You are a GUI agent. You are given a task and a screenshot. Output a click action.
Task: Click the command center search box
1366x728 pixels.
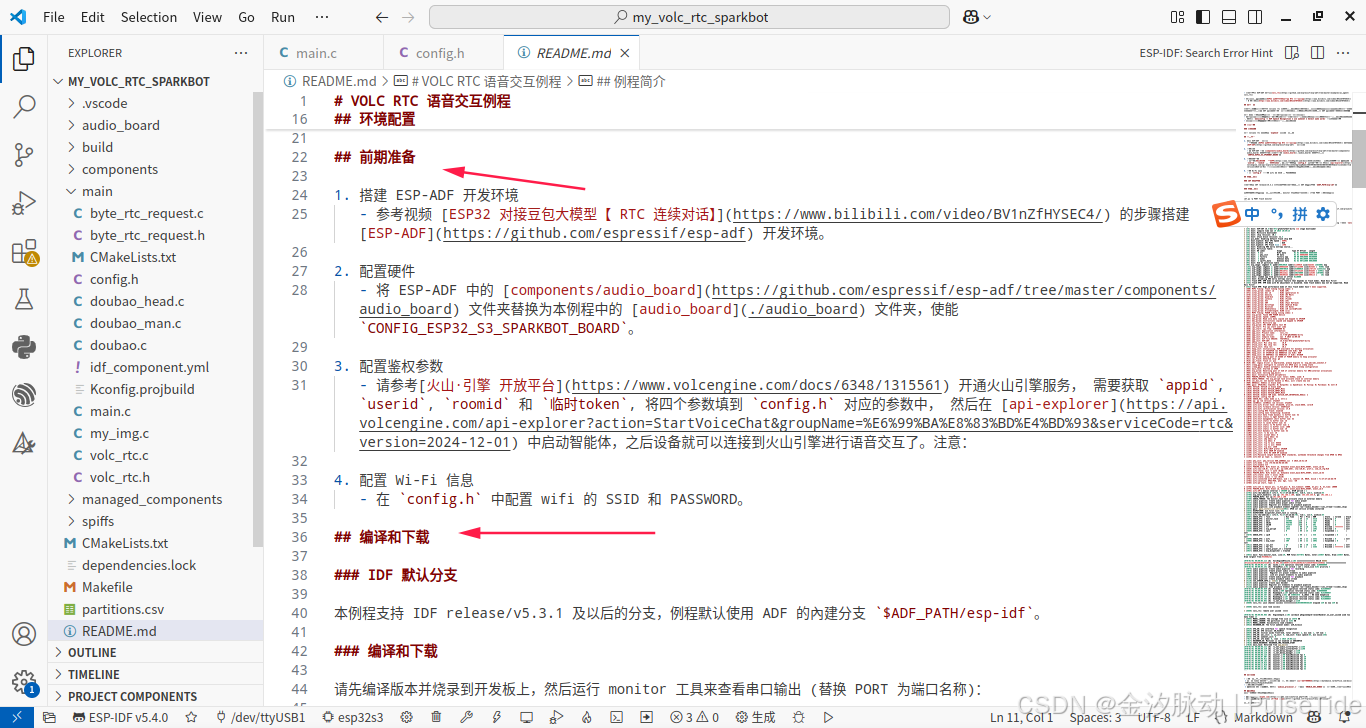coord(689,17)
